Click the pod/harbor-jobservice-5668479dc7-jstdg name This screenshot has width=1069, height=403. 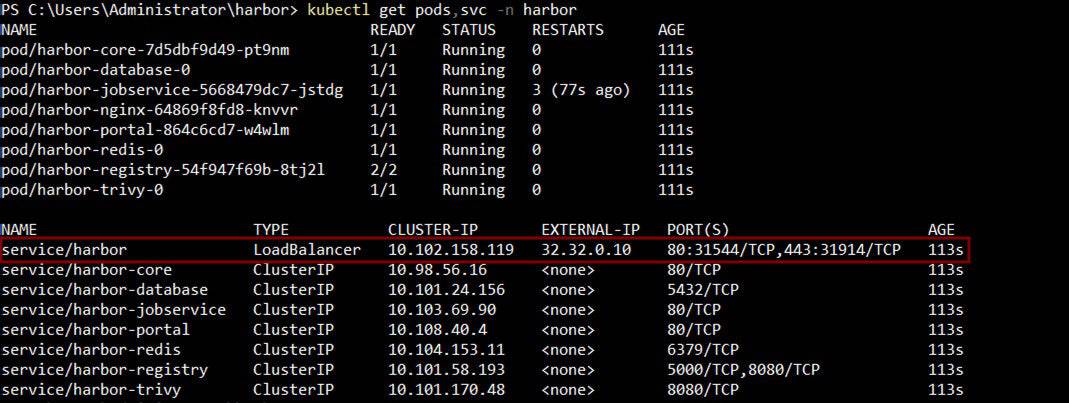pyautogui.click(x=172, y=90)
